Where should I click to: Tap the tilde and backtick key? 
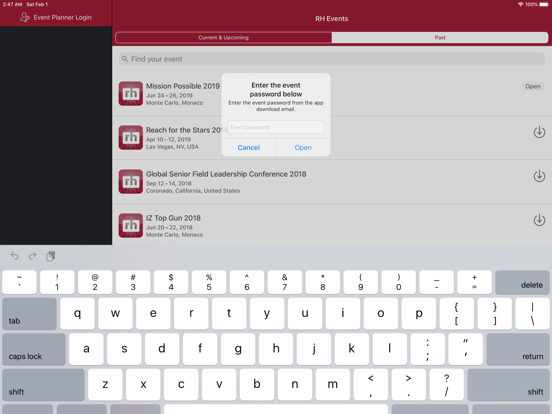(19, 282)
